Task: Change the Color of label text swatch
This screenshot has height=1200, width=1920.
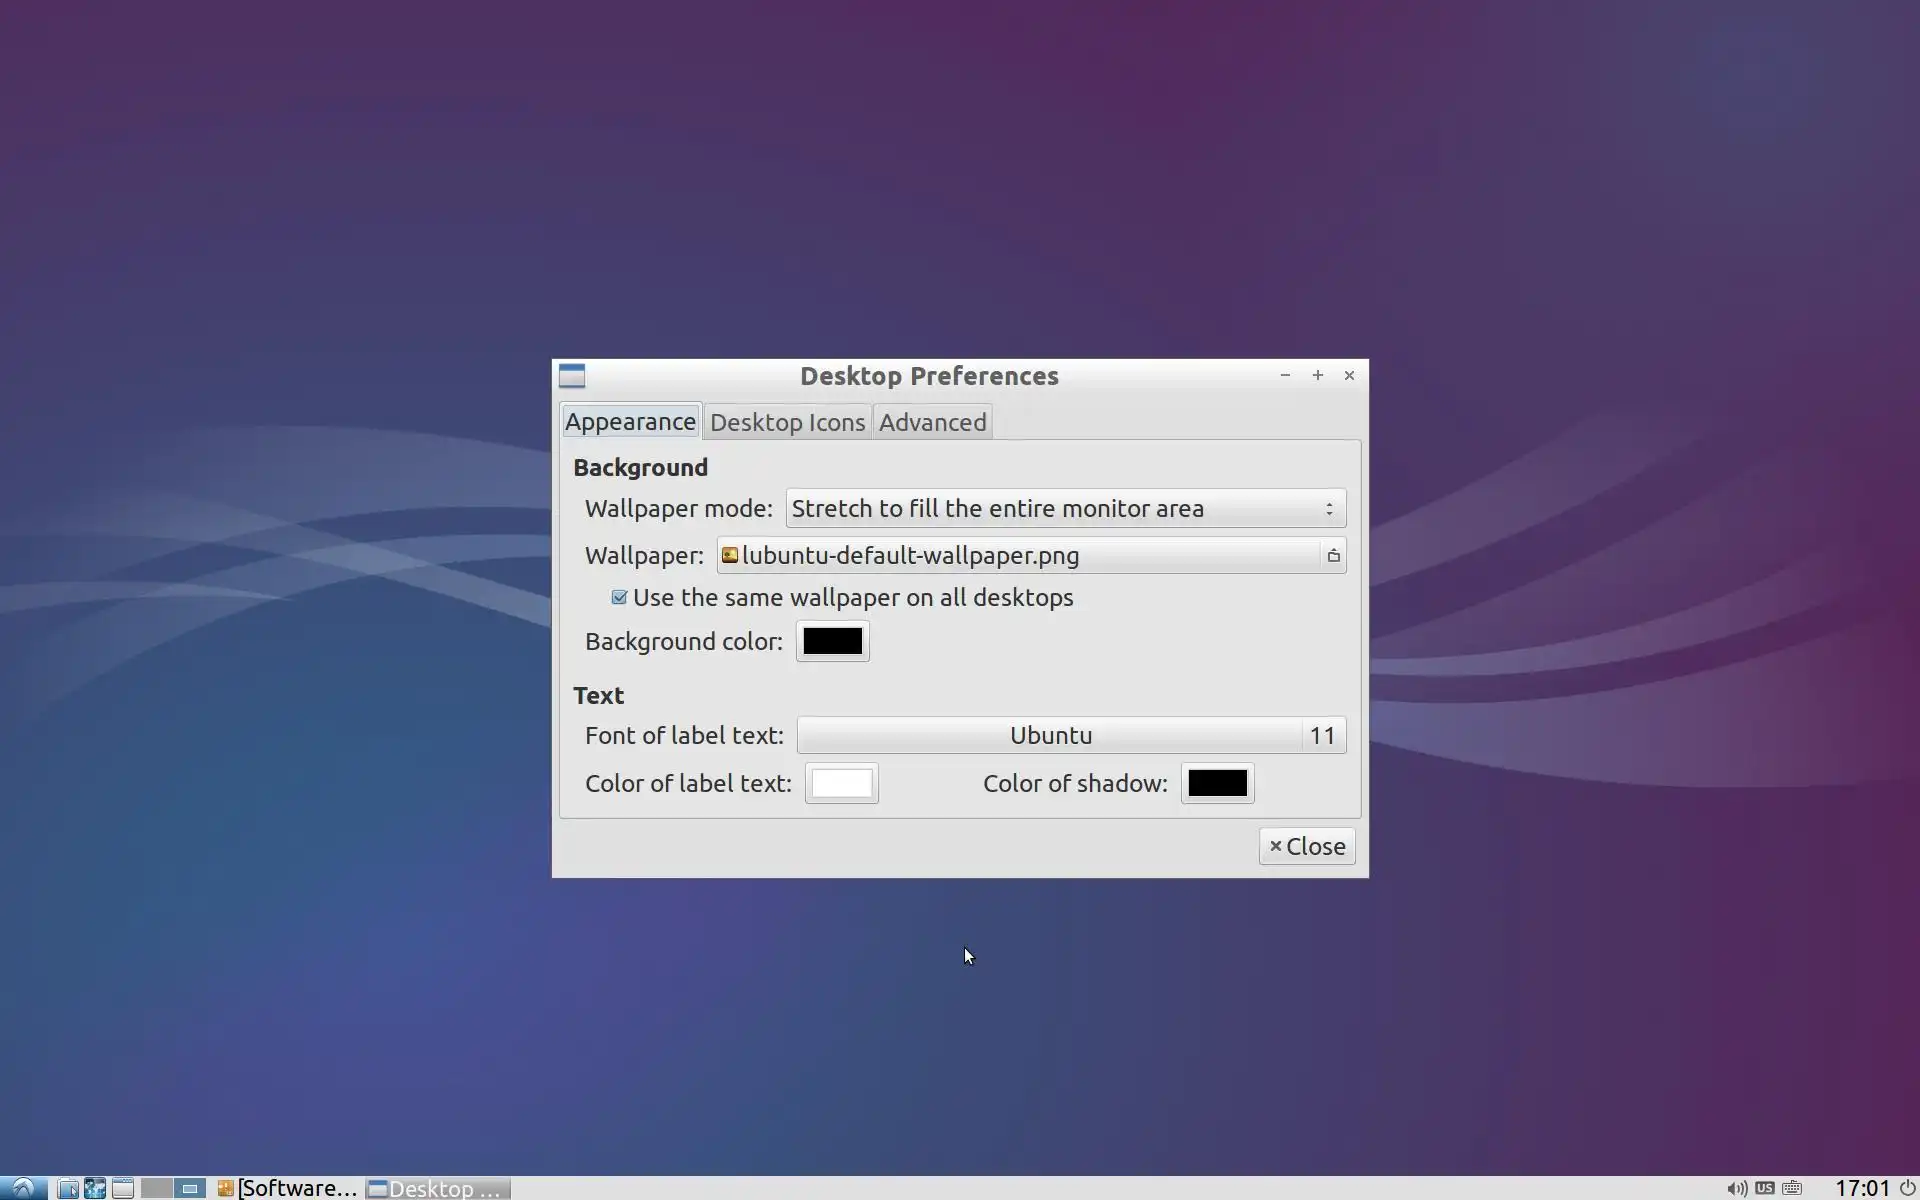Action: coord(841,784)
